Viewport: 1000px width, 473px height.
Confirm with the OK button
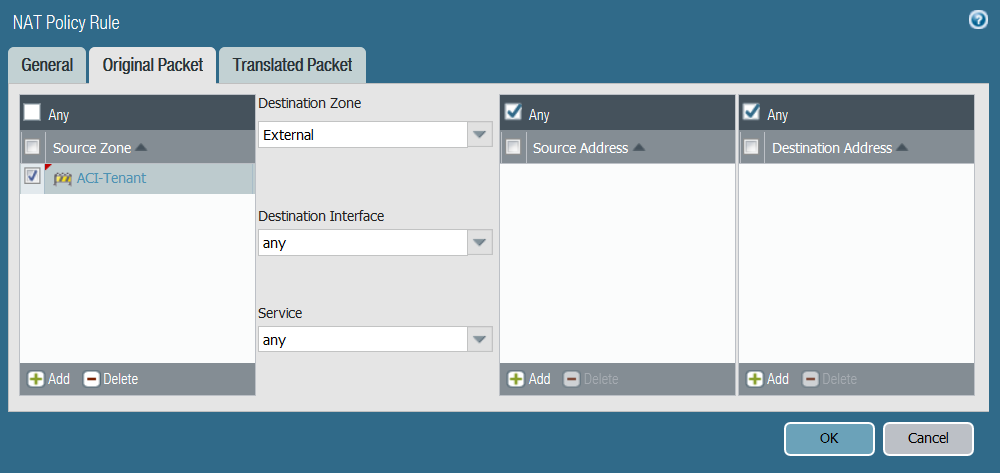[829, 438]
